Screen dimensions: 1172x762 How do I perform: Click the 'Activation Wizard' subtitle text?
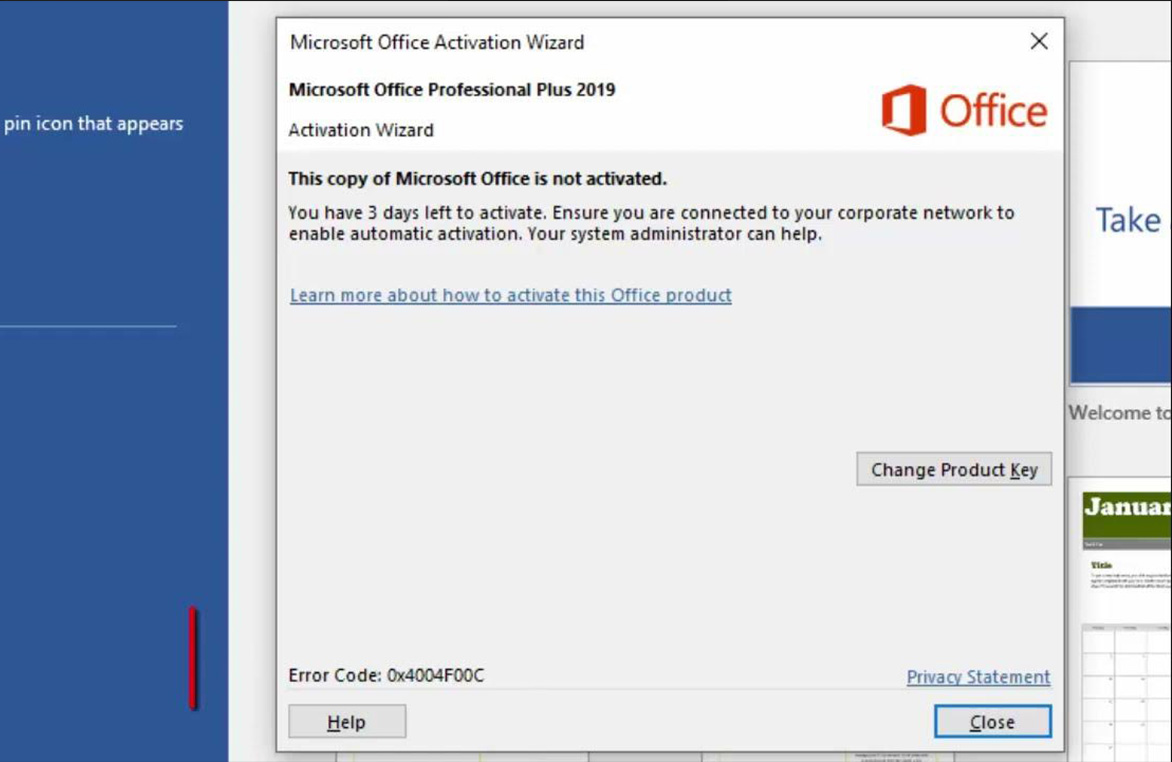(x=361, y=130)
